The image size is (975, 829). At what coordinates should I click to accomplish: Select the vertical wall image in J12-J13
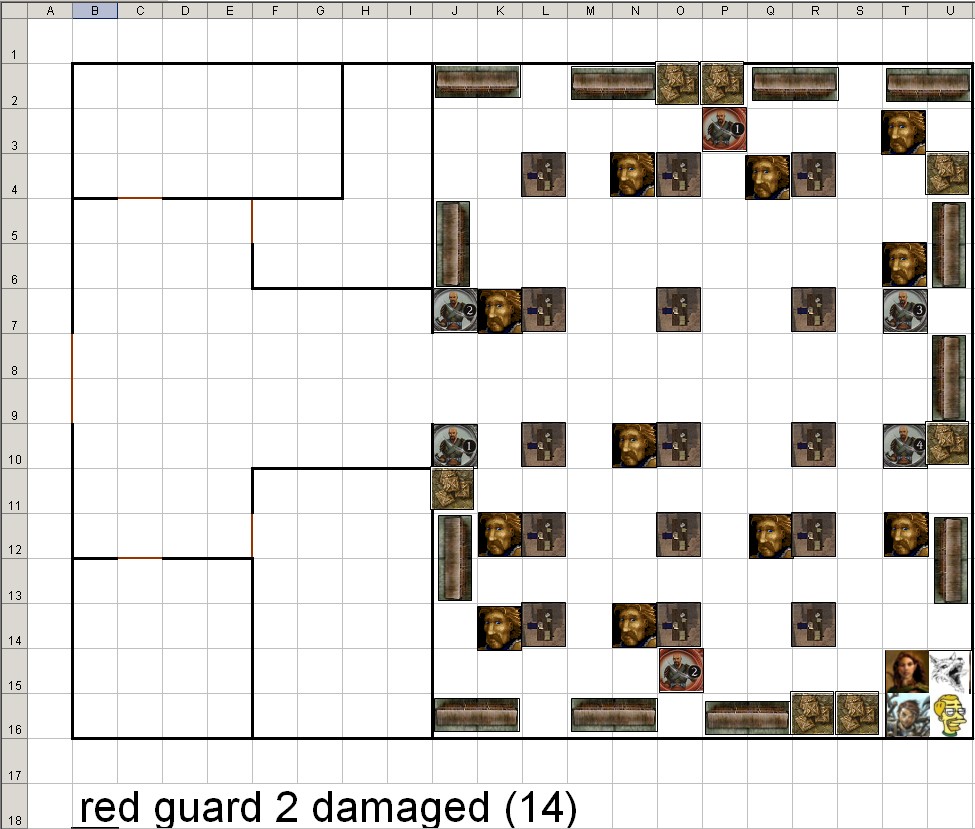point(455,558)
